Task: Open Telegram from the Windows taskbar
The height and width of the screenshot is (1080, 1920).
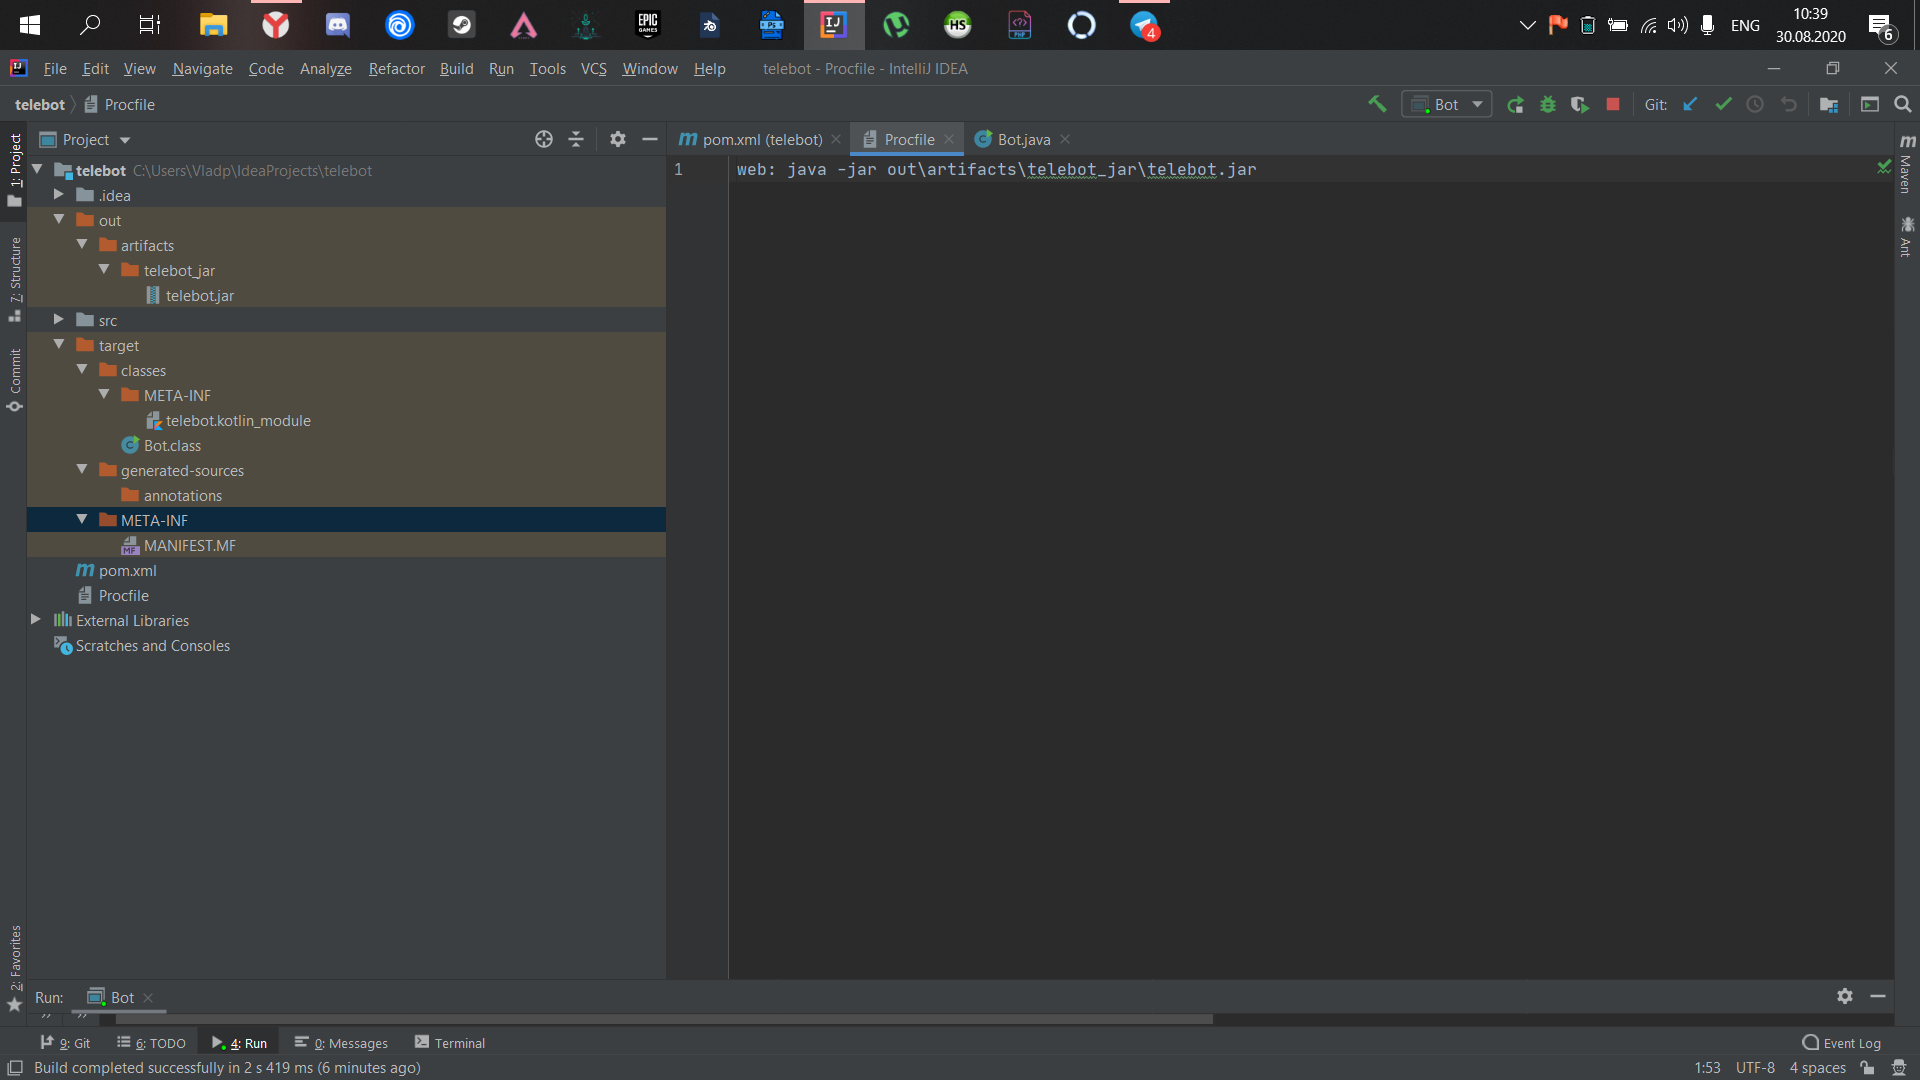Action: click(1144, 25)
